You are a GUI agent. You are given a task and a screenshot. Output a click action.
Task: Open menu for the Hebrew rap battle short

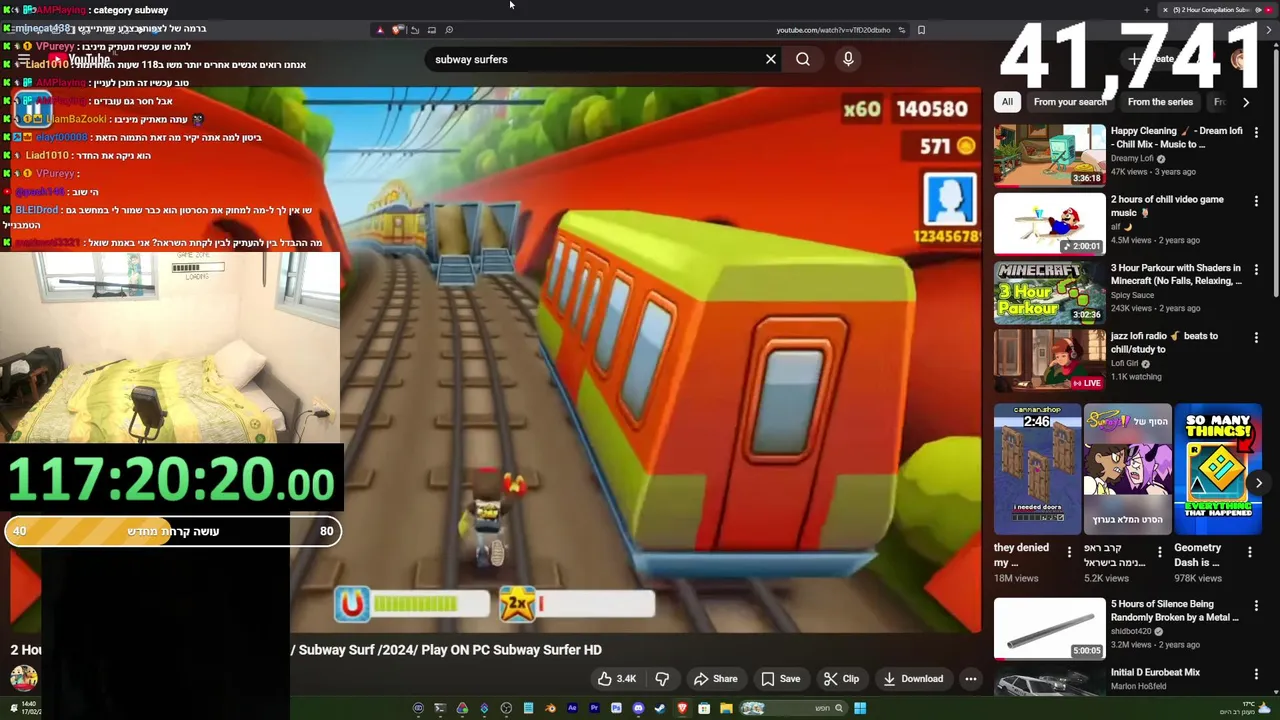coord(1160,552)
